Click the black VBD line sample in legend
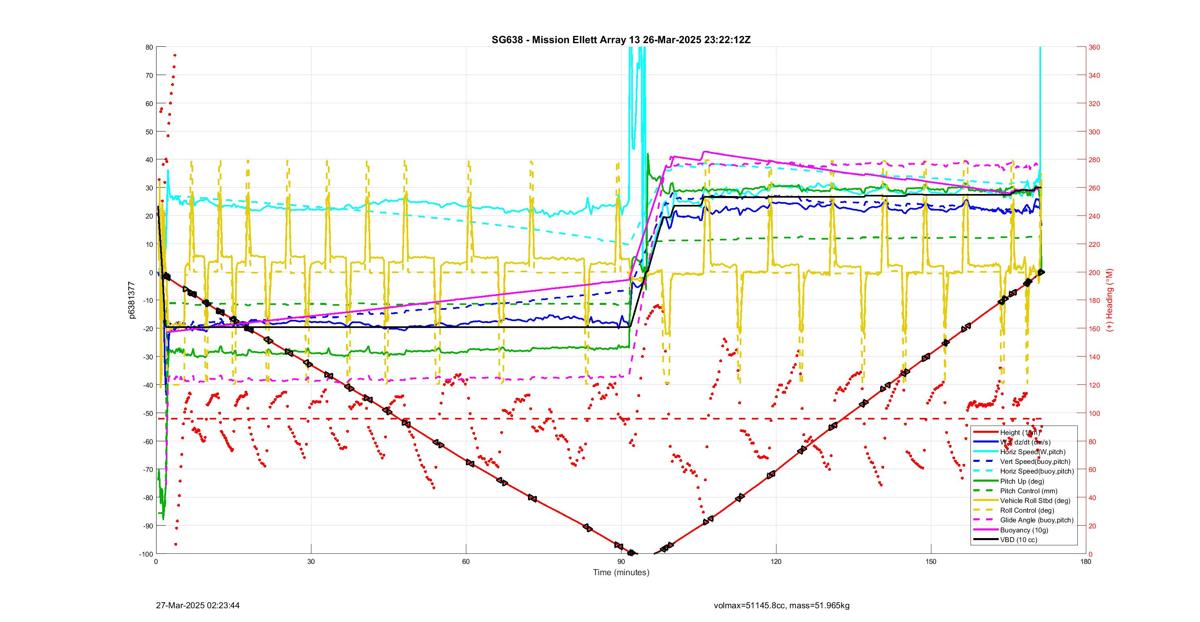The image size is (1200, 622). (985, 540)
